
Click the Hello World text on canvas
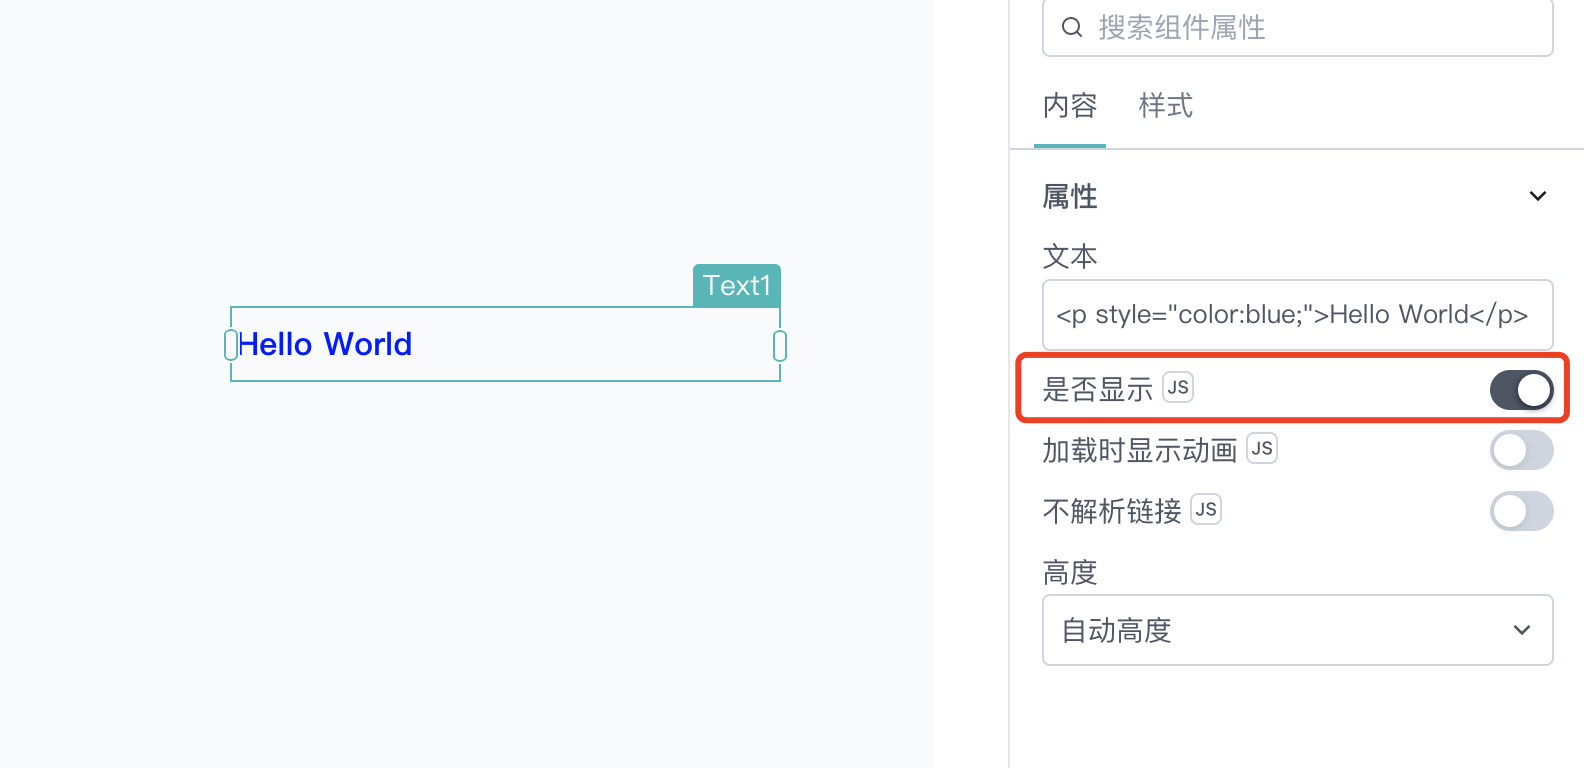pos(325,344)
